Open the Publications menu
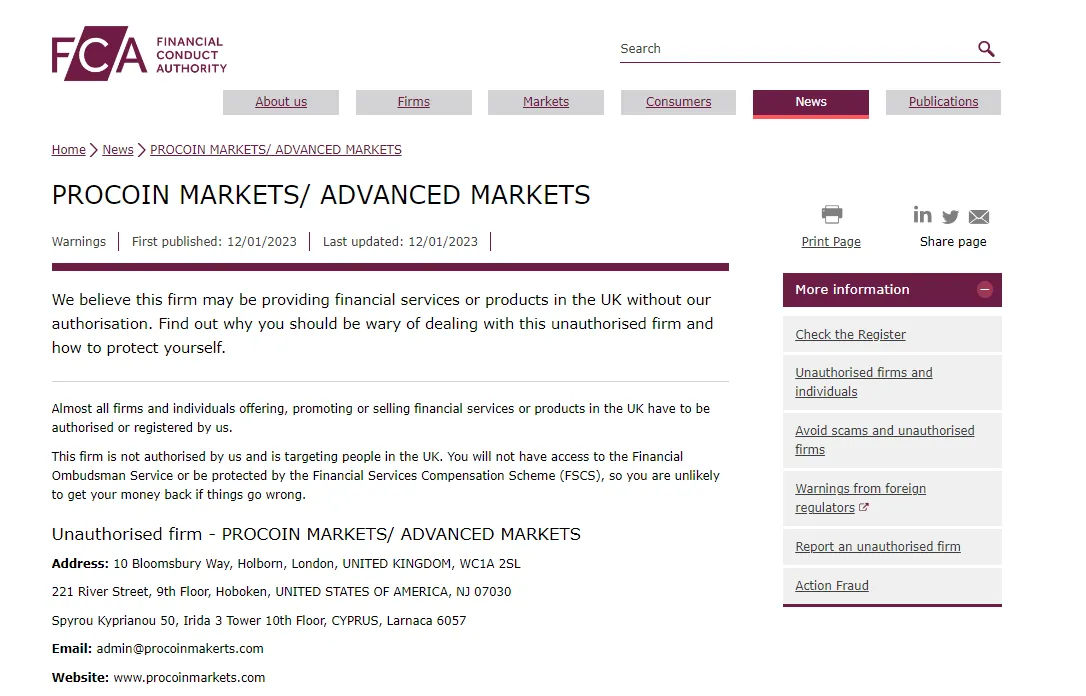 (x=943, y=102)
